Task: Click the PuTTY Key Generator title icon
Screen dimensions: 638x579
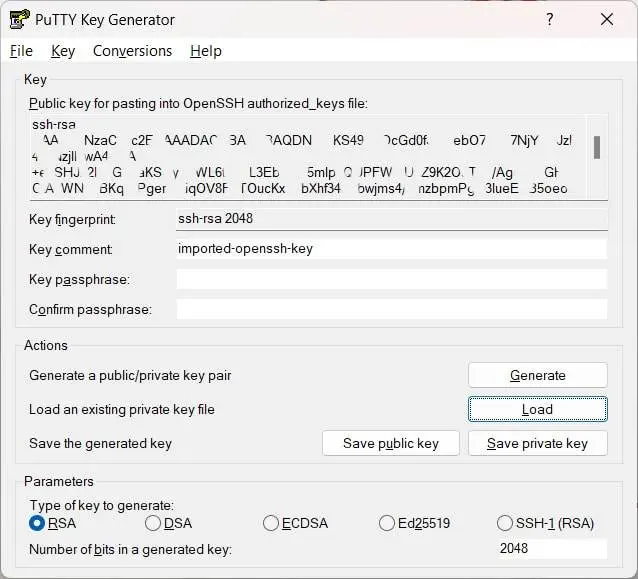Action: [19, 19]
